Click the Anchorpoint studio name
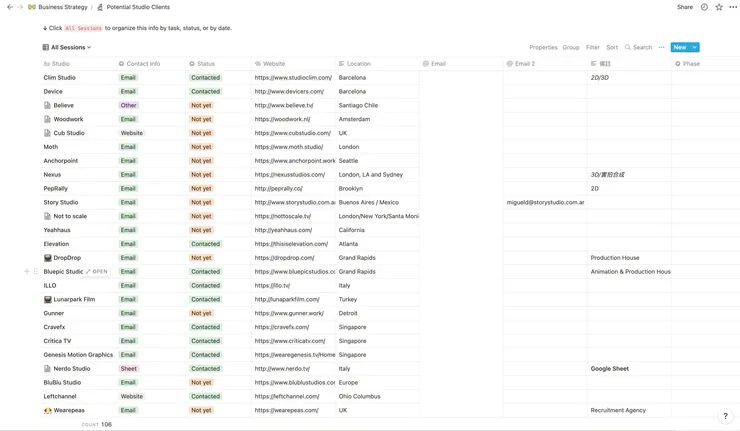The height and width of the screenshot is (431, 740). coord(61,161)
